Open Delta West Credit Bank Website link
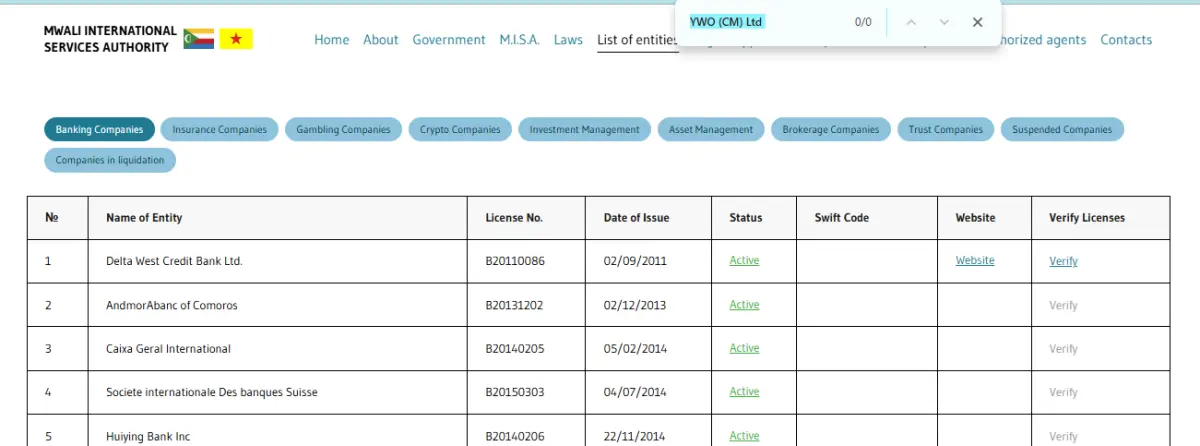The width and height of the screenshot is (1200, 446). click(x=975, y=261)
